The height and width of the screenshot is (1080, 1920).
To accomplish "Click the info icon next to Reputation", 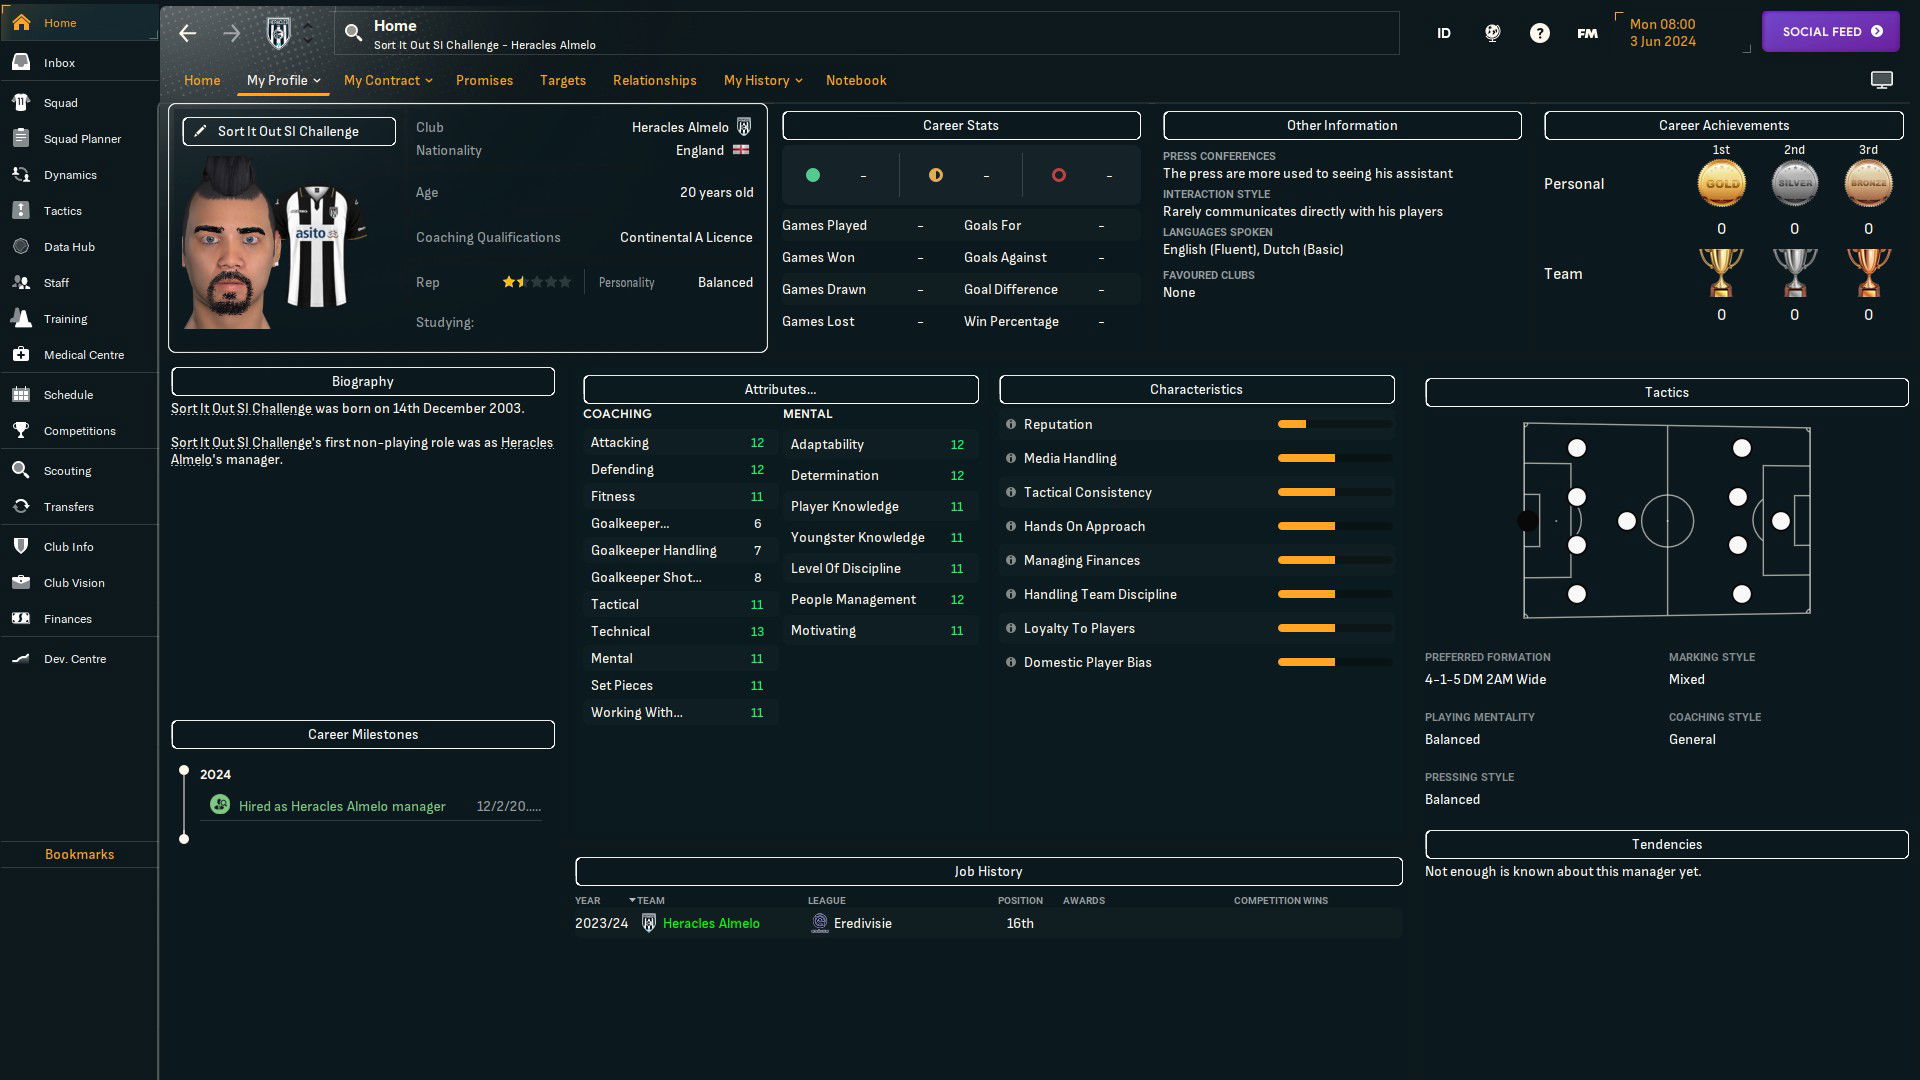I will tap(1011, 424).
